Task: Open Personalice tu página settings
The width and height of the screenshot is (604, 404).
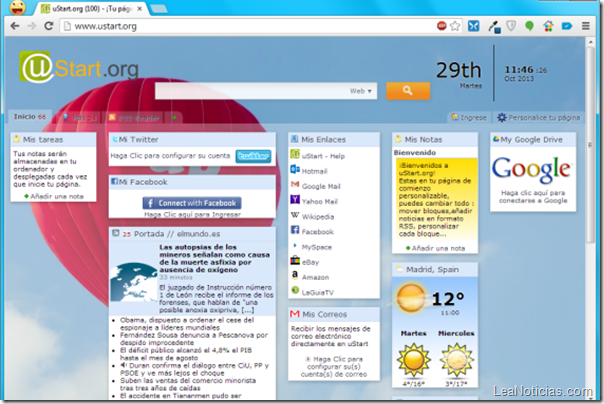Action: point(538,117)
